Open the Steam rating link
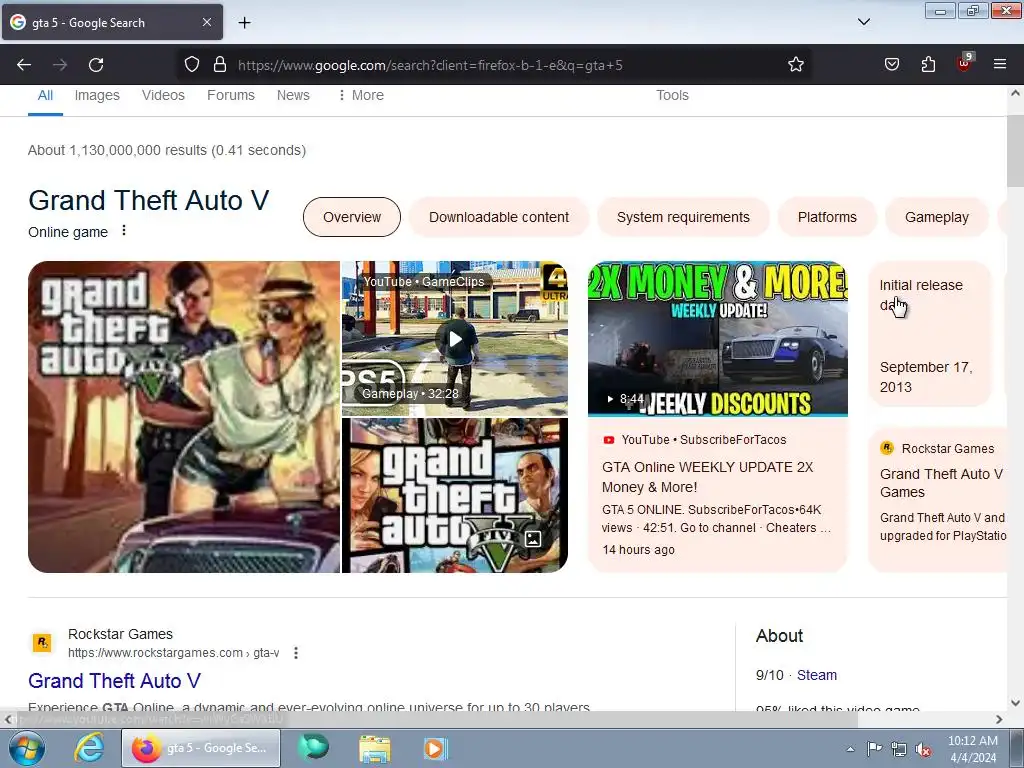 click(816, 675)
